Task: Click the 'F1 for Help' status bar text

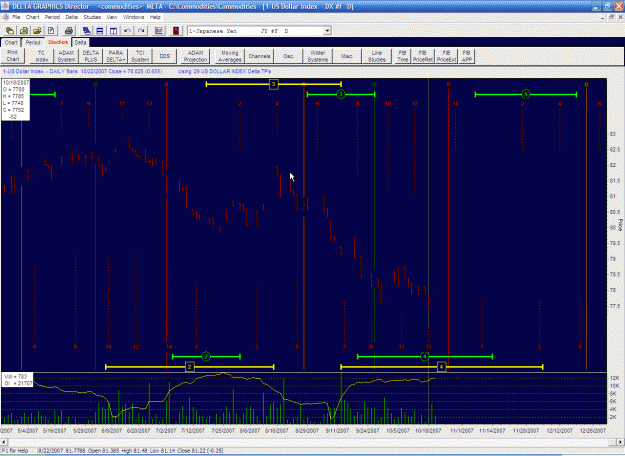Action: click(x=17, y=451)
